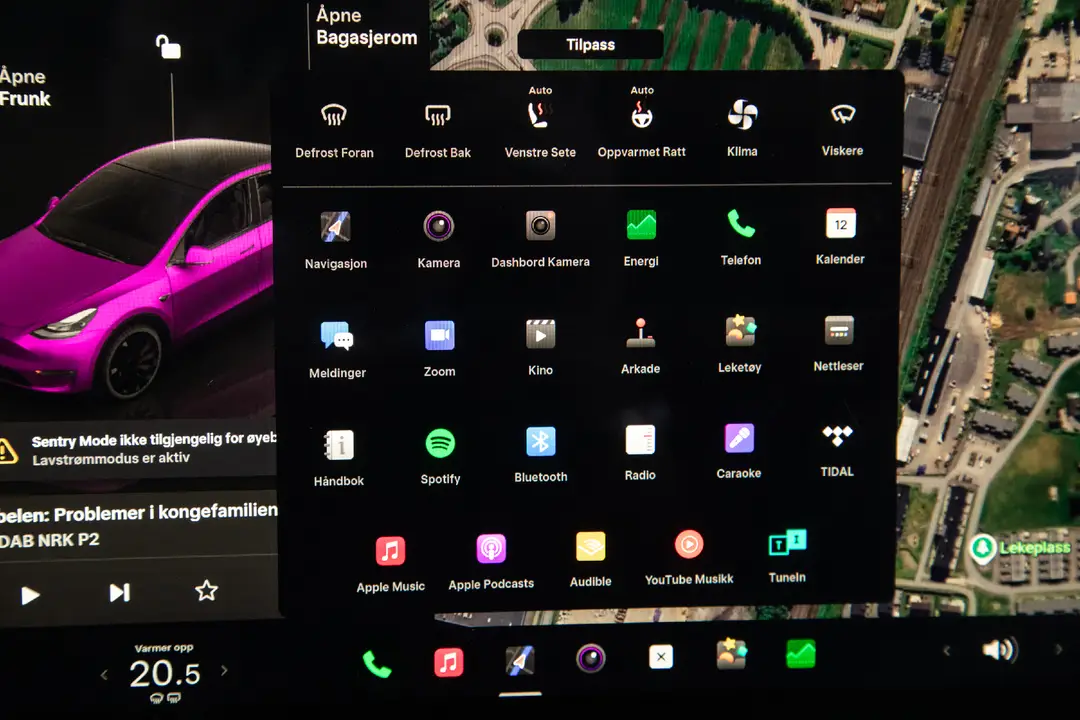Screen dimensions: 1080x720
Task: Increase cabin temperature with the right chevron
Action: click(x=224, y=672)
